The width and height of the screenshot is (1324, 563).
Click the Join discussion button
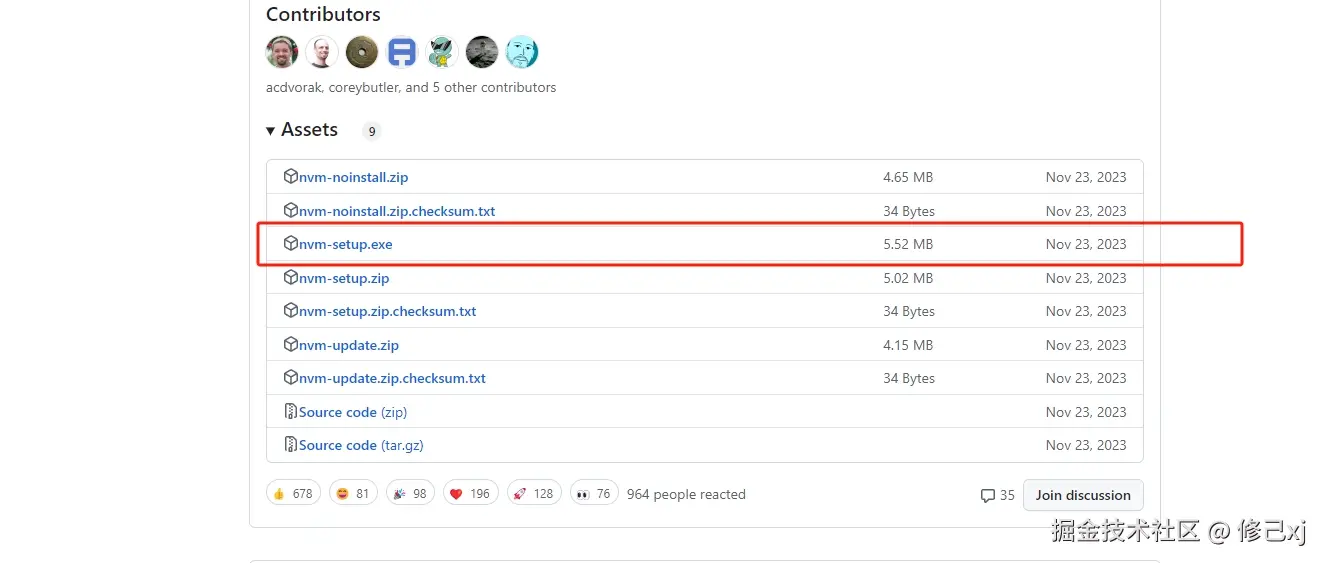tap(1083, 495)
